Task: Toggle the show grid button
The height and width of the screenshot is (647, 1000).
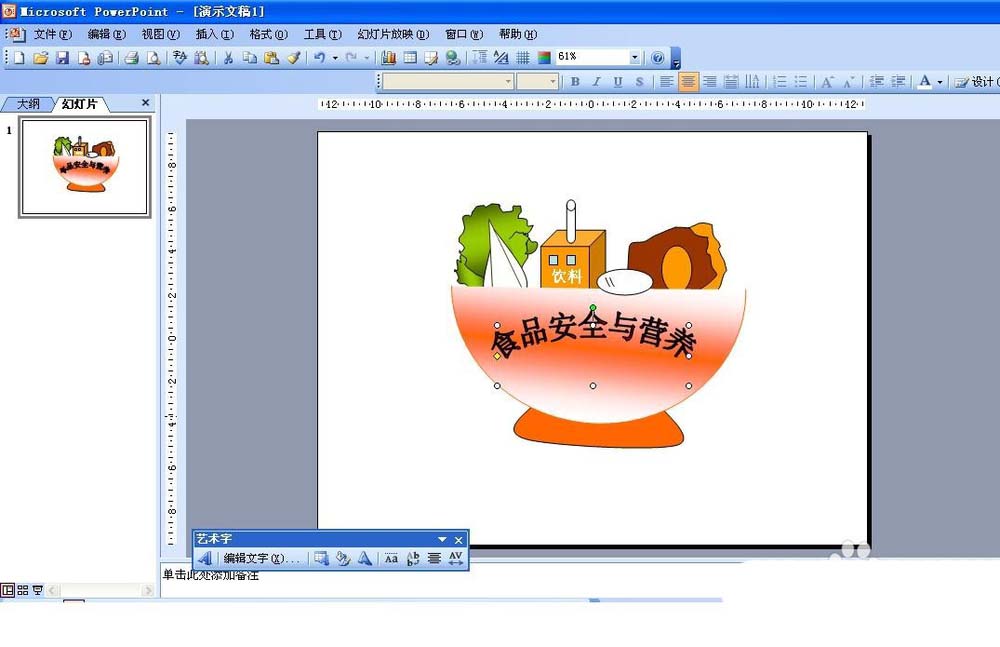Action: 522,58
